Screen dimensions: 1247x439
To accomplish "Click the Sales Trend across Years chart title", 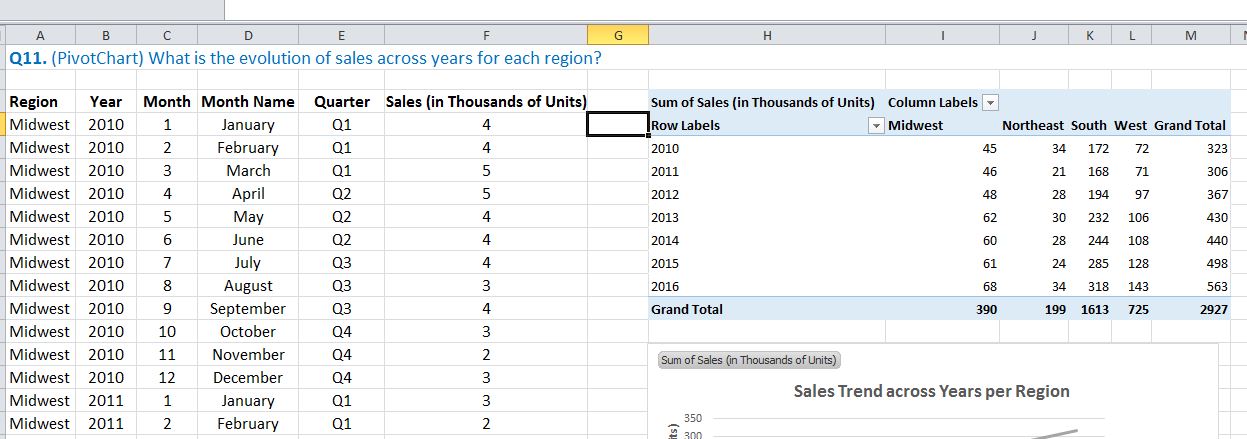I will coord(931,391).
